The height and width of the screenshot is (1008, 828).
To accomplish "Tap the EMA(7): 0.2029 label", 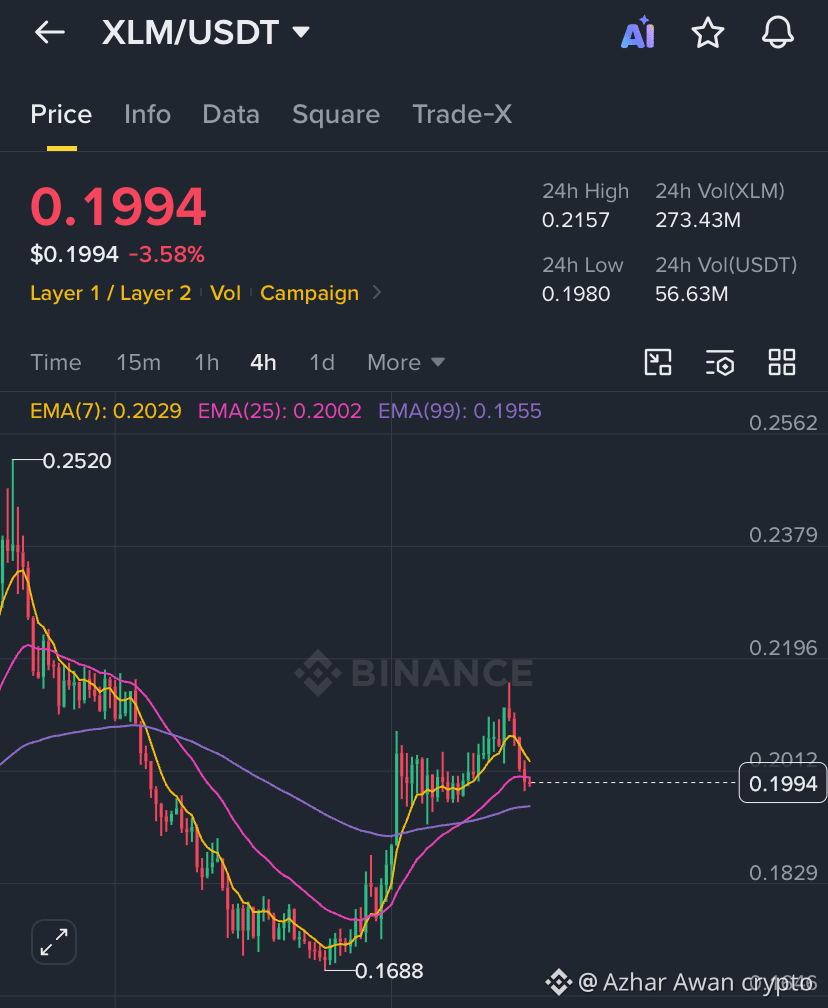I will tap(106, 411).
